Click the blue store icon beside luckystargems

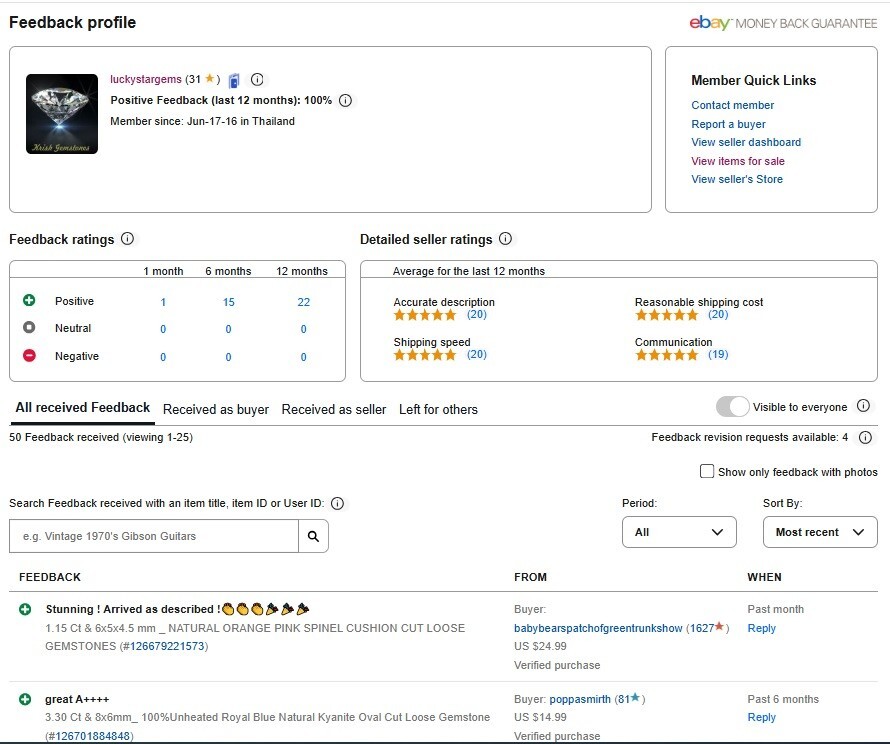[234, 80]
